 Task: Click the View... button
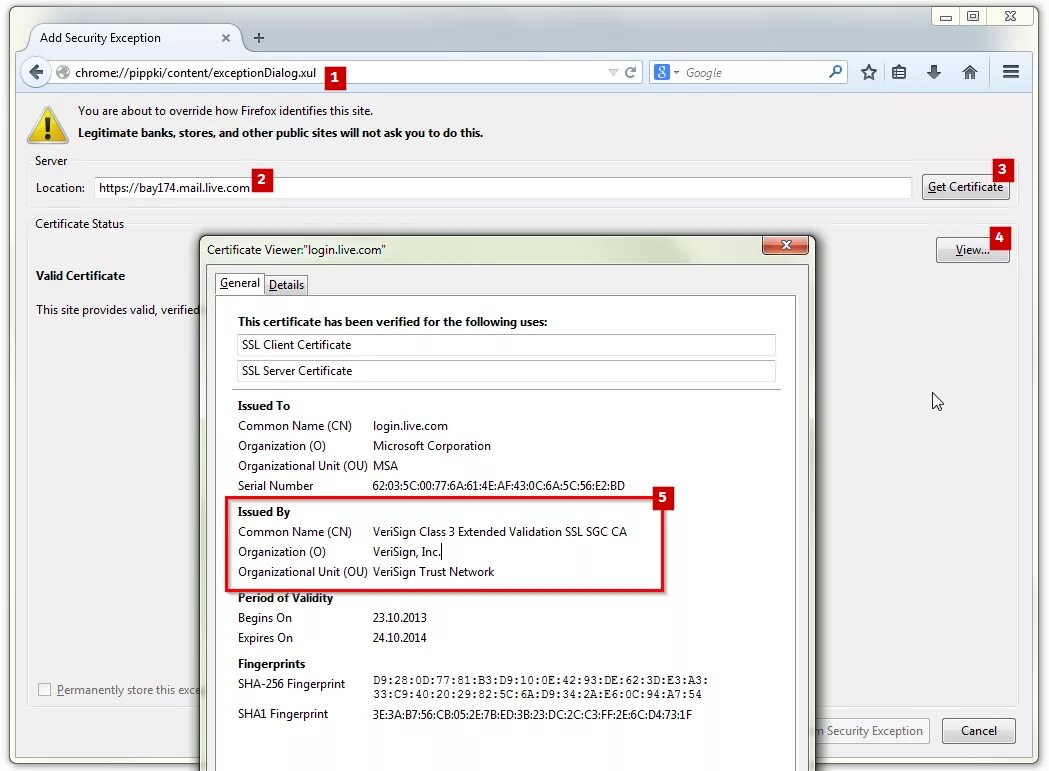click(972, 250)
